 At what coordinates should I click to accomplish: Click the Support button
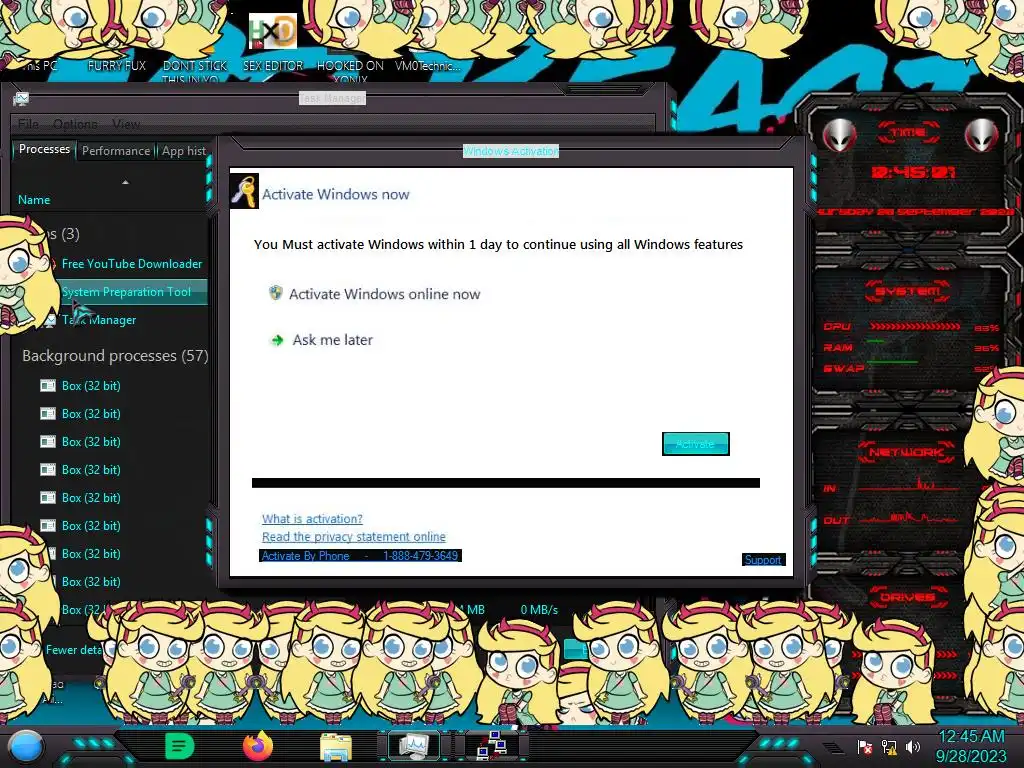[x=763, y=560]
